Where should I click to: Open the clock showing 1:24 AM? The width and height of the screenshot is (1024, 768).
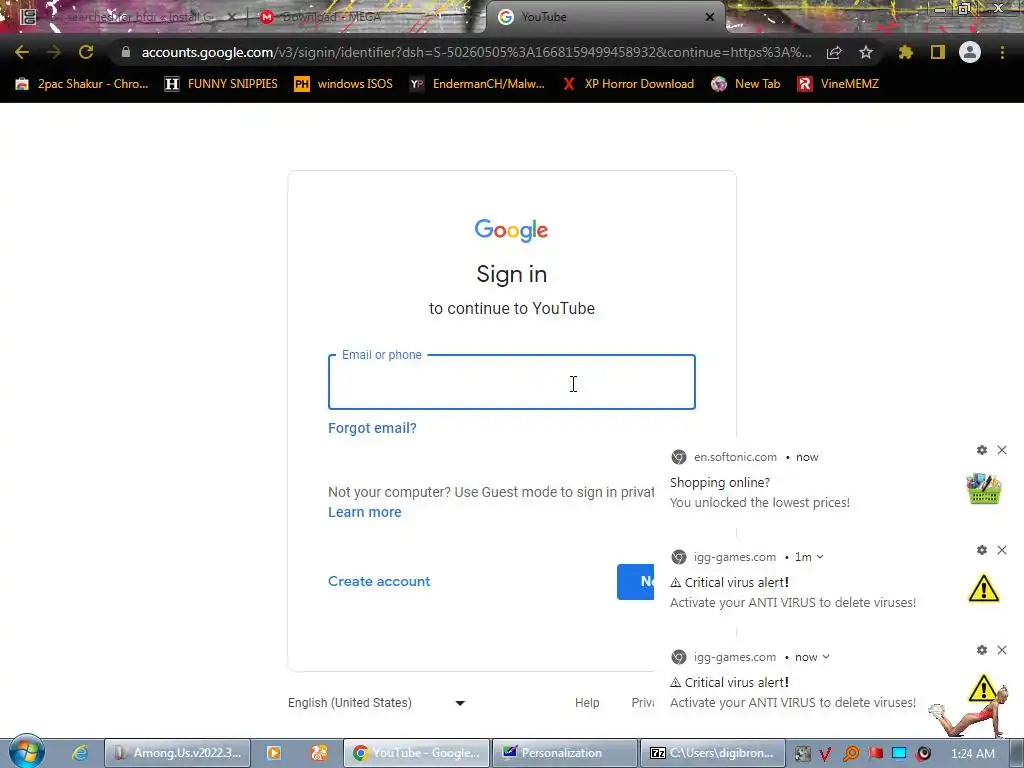(973, 754)
